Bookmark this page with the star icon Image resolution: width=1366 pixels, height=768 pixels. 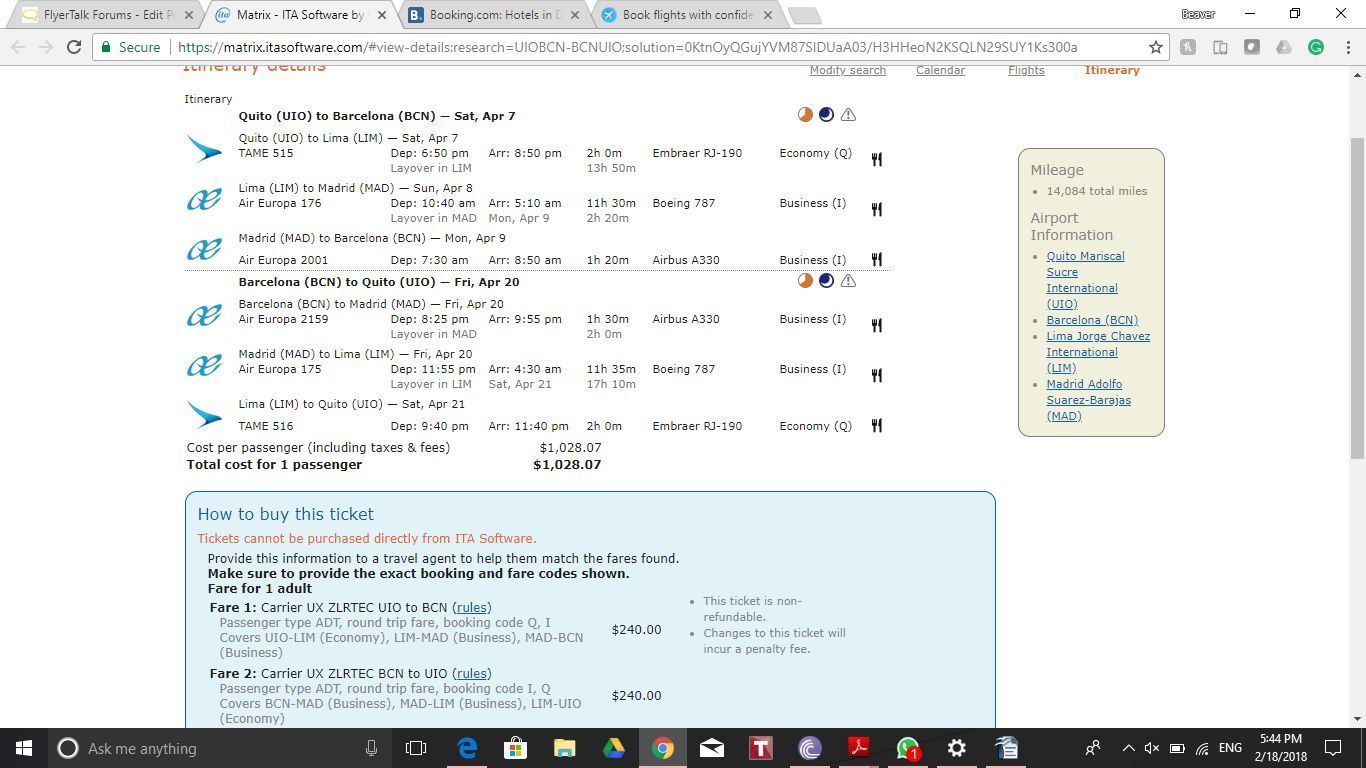point(1156,47)
